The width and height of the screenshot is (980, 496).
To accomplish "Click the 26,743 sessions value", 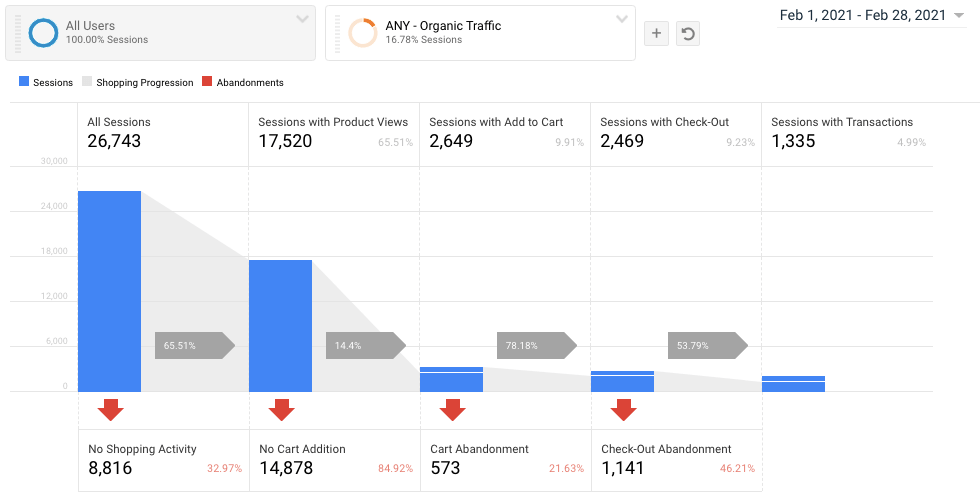I will [x=114, y=141].
